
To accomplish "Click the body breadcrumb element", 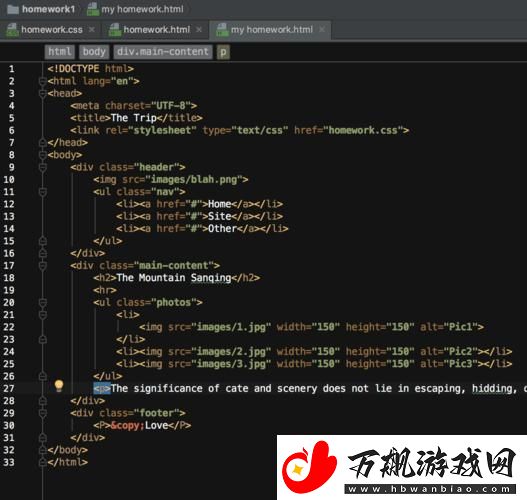I will (94, 52).
